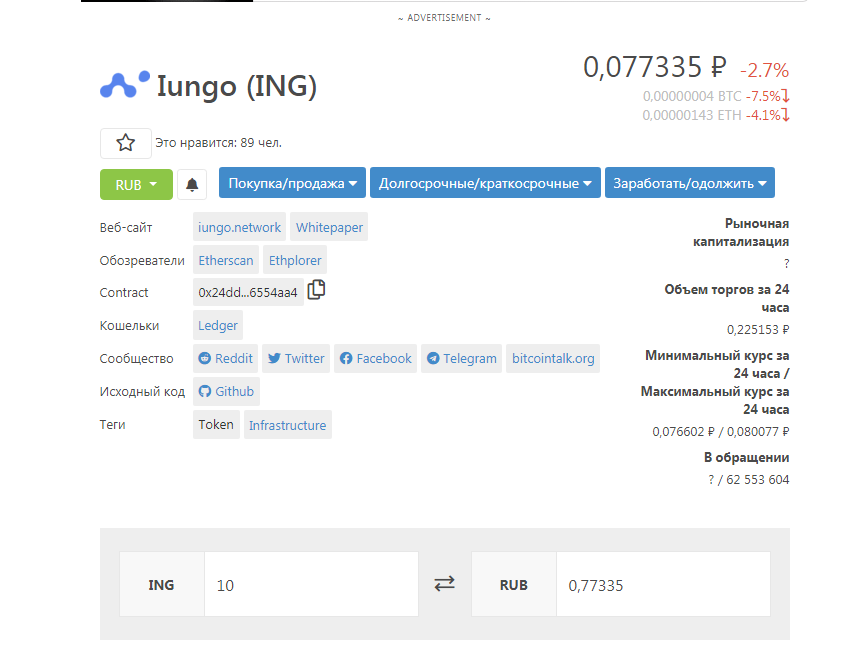The width and height of the screenshot is (860, 647).
Task: Click 0,00000004 BTC price value
Action: [x=692, y=96]
